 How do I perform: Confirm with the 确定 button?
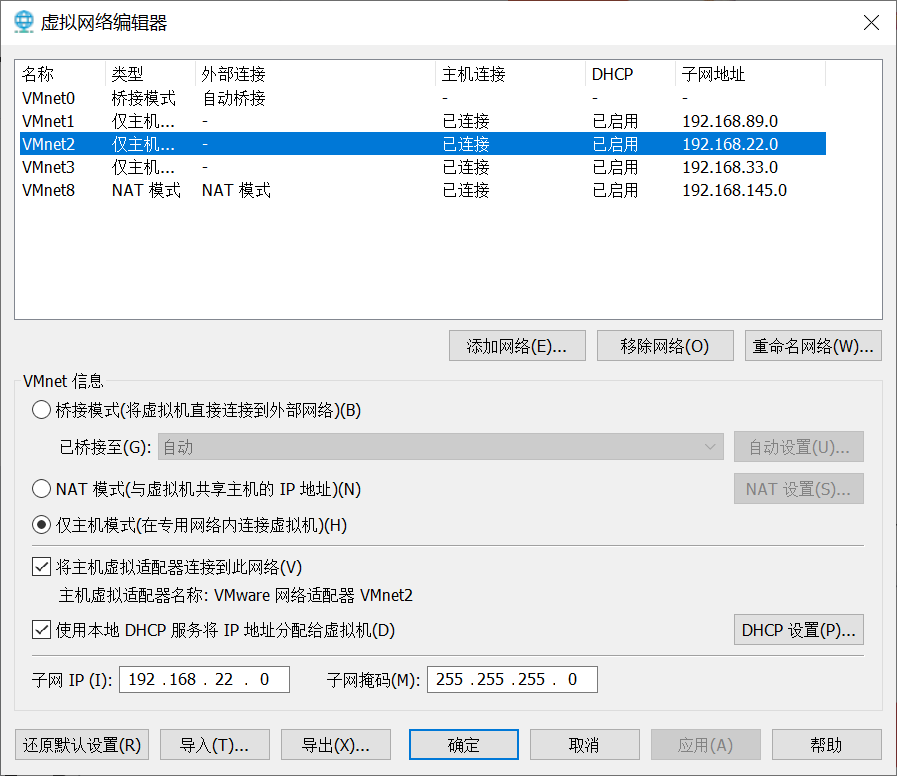(x=463, y=745)
